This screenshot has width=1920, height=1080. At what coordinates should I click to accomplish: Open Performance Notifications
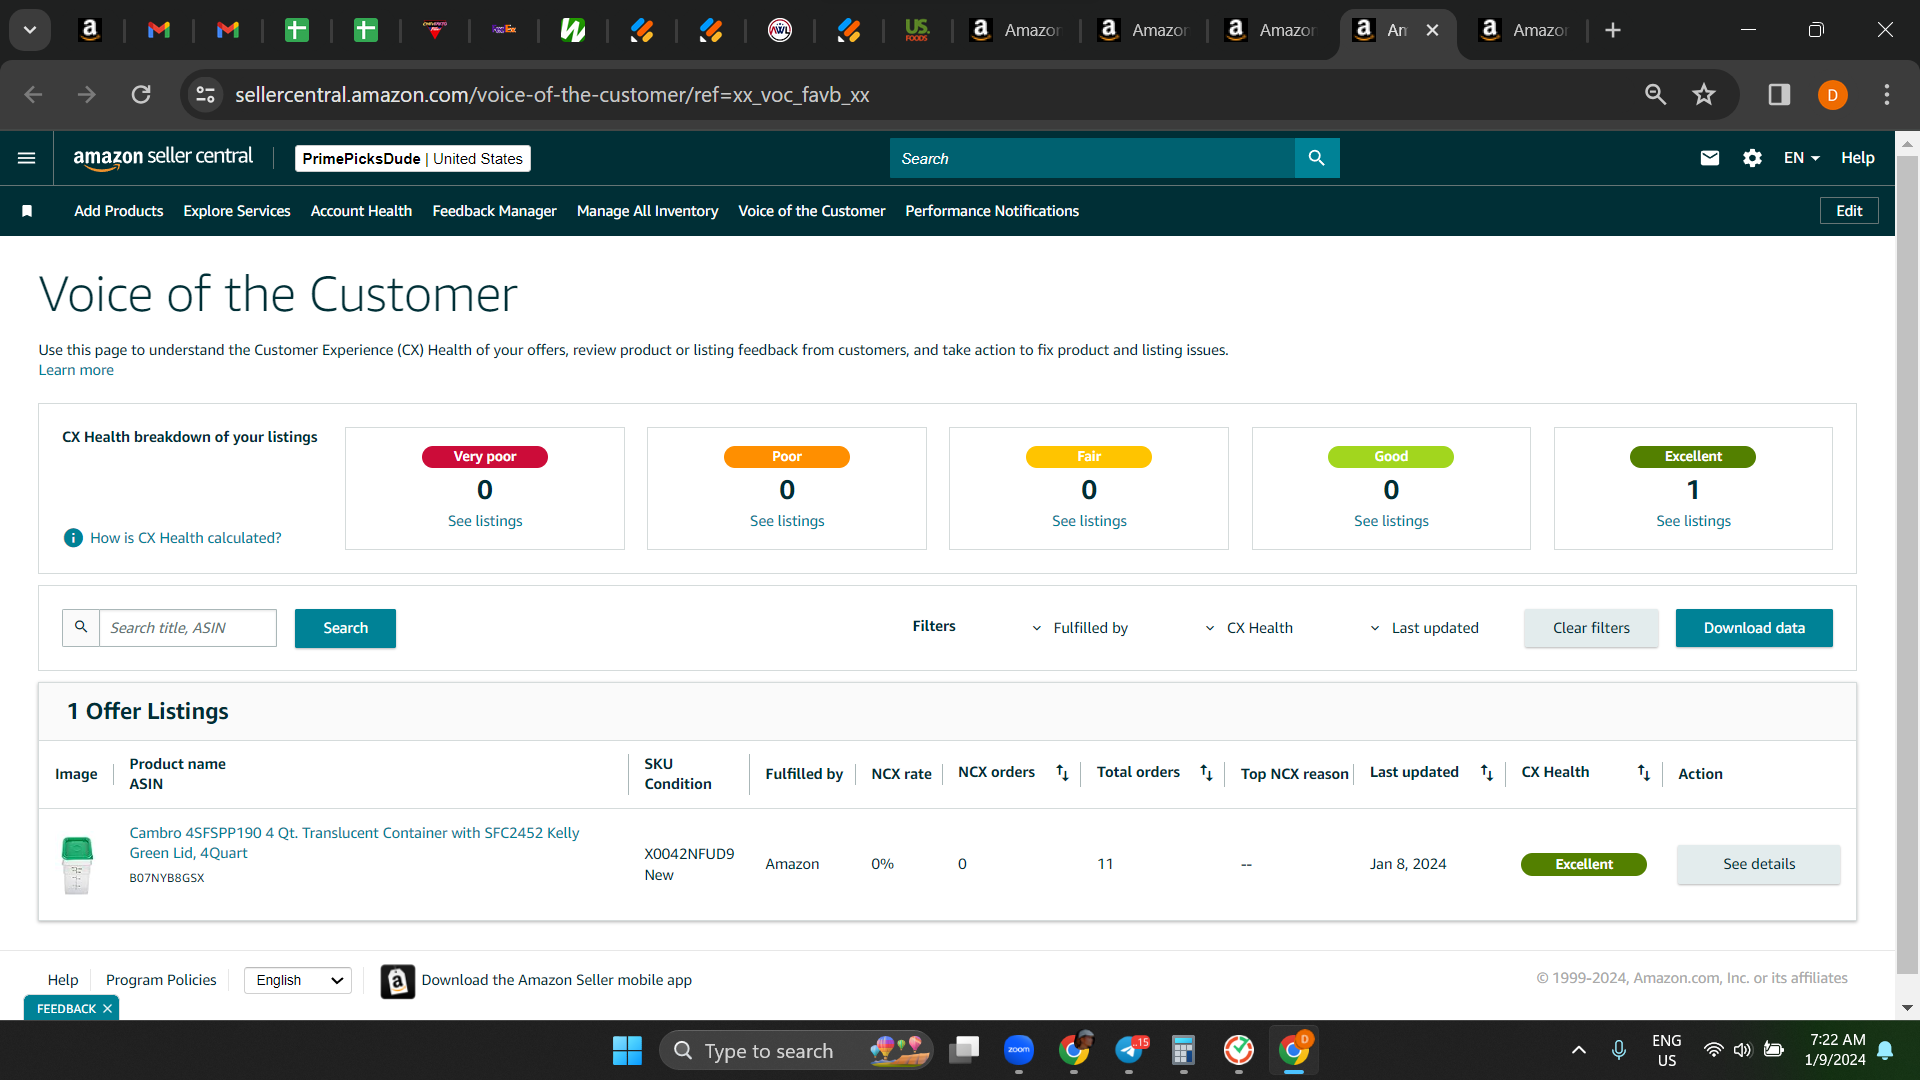click(x=992, y=211)
